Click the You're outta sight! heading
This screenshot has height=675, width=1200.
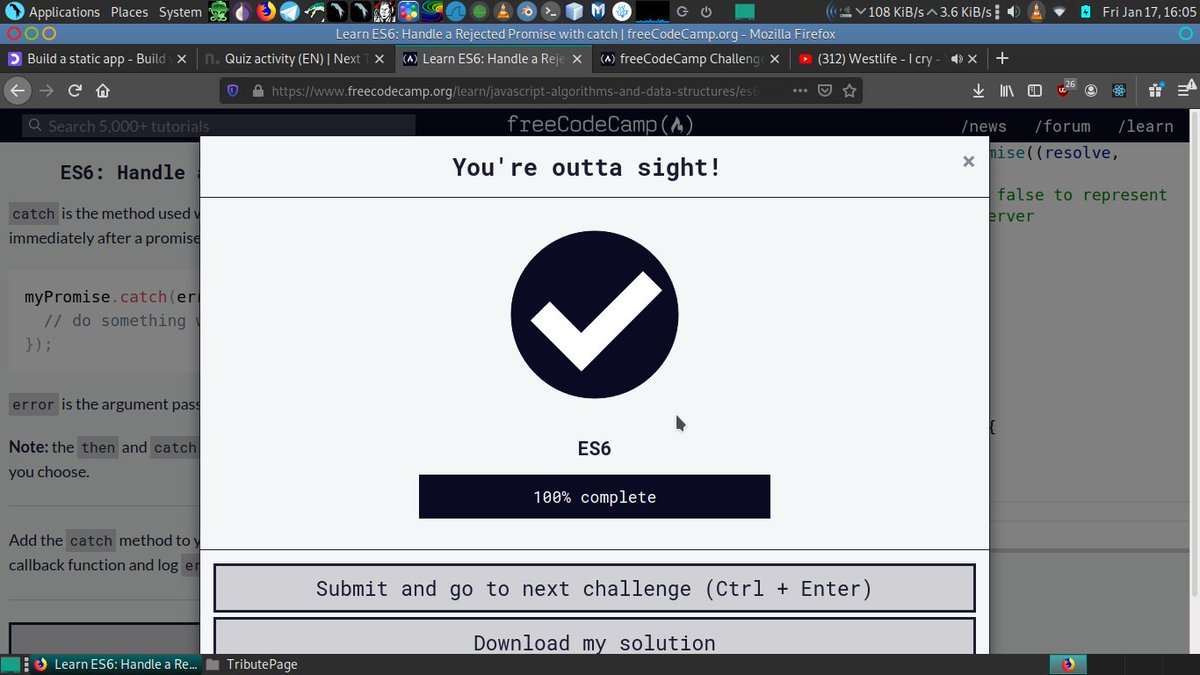586,167
